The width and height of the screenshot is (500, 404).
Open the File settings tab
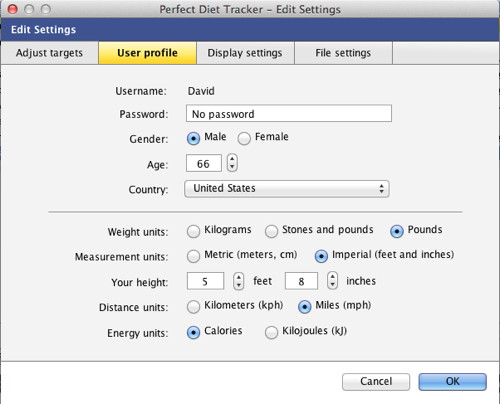click(343, 53)
